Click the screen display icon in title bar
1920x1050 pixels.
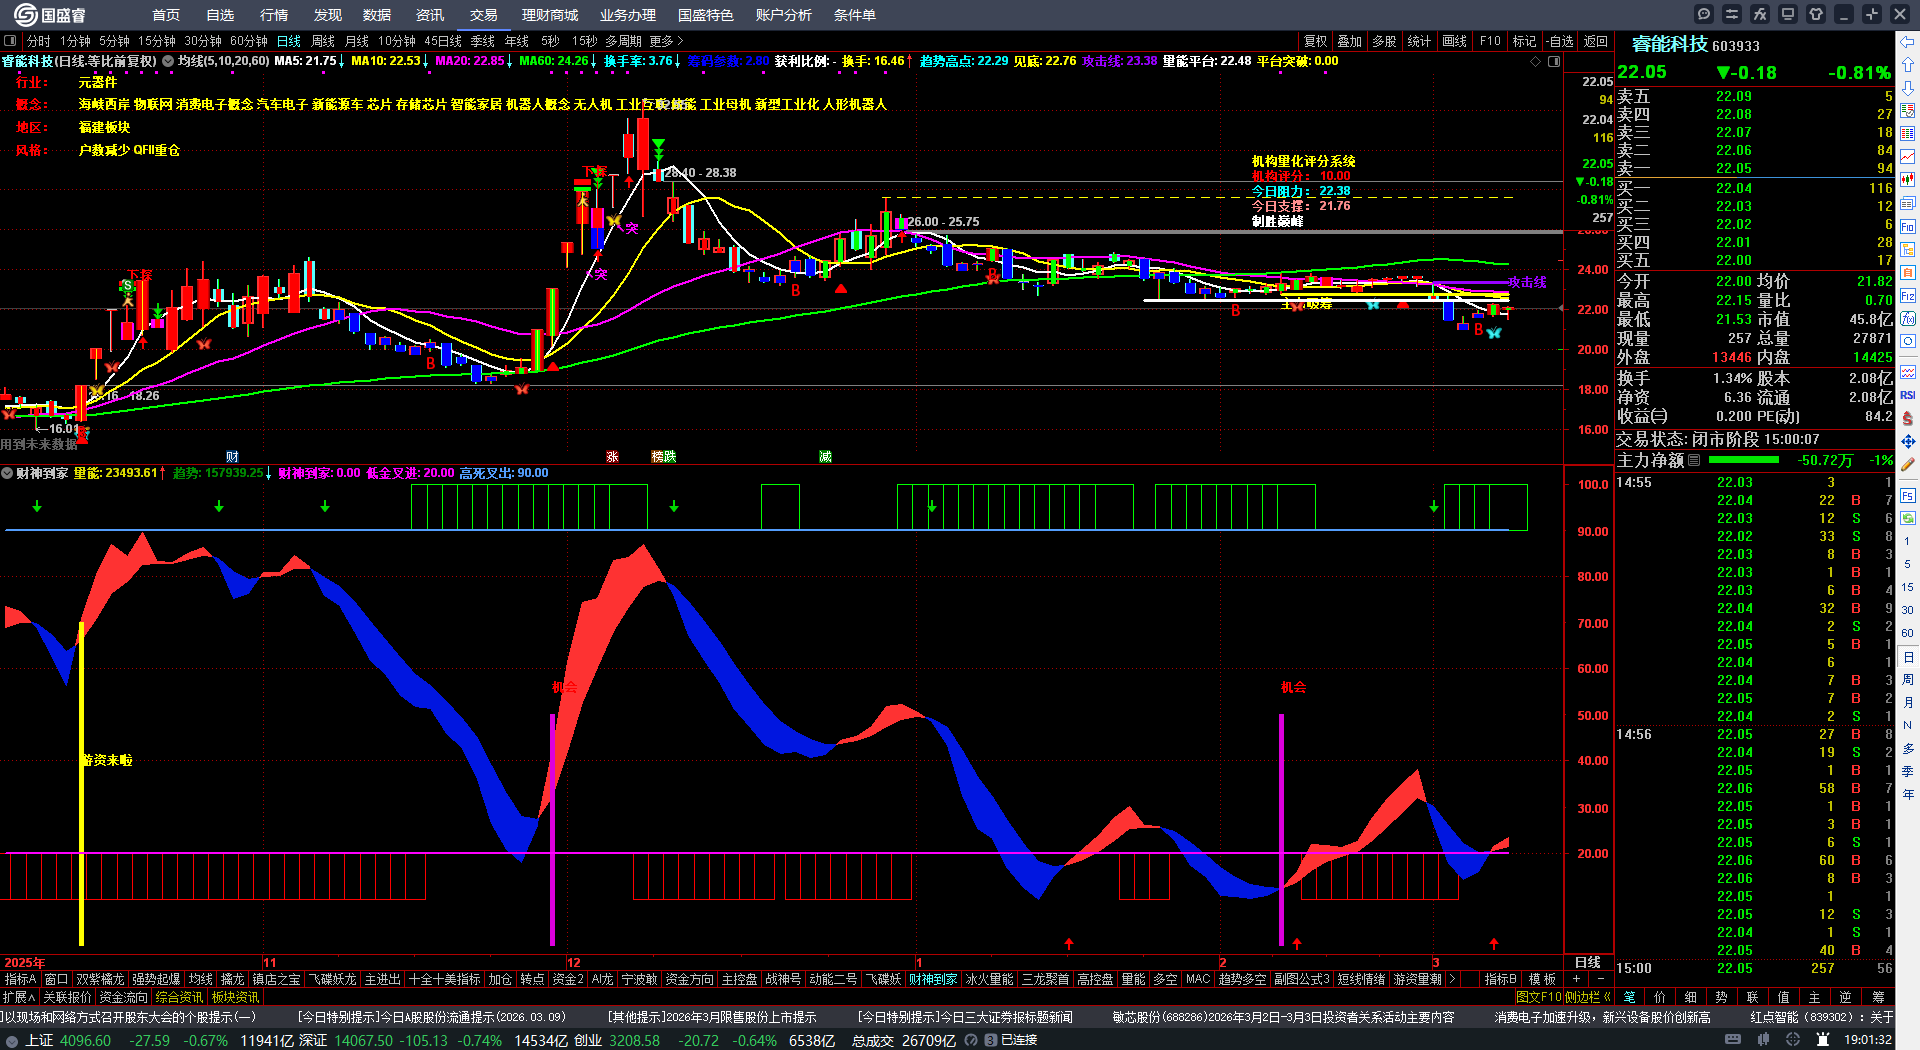[x=1788, y=14]
